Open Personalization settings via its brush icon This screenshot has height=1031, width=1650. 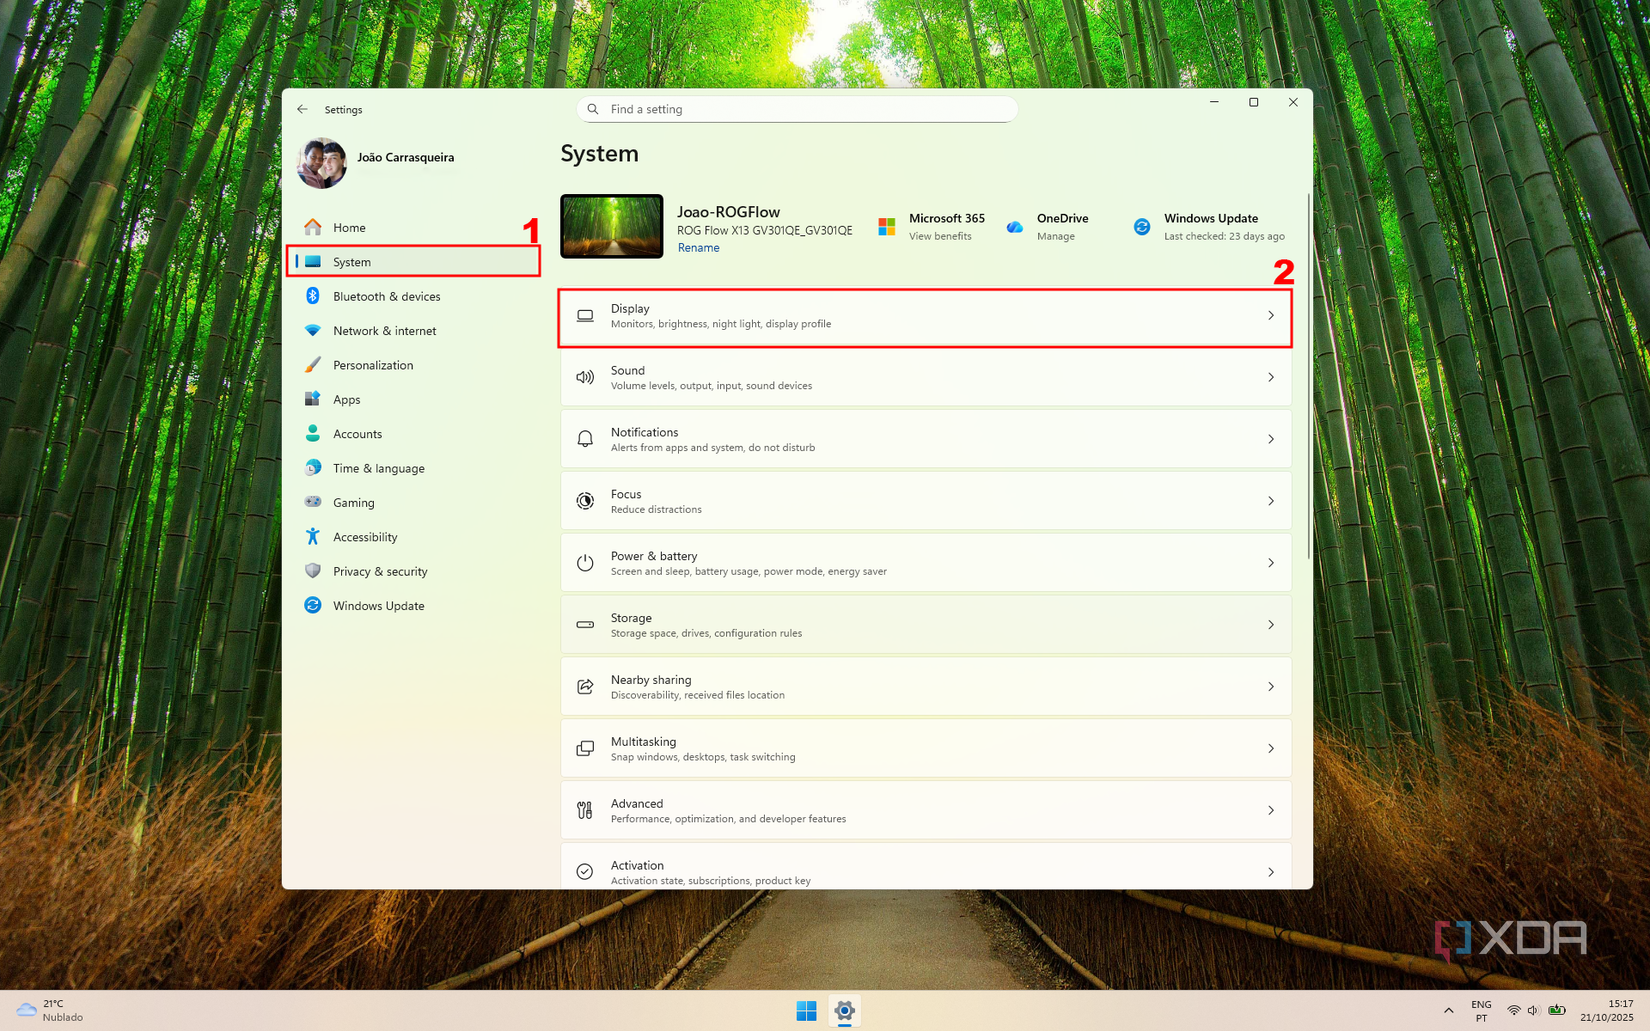315,365
